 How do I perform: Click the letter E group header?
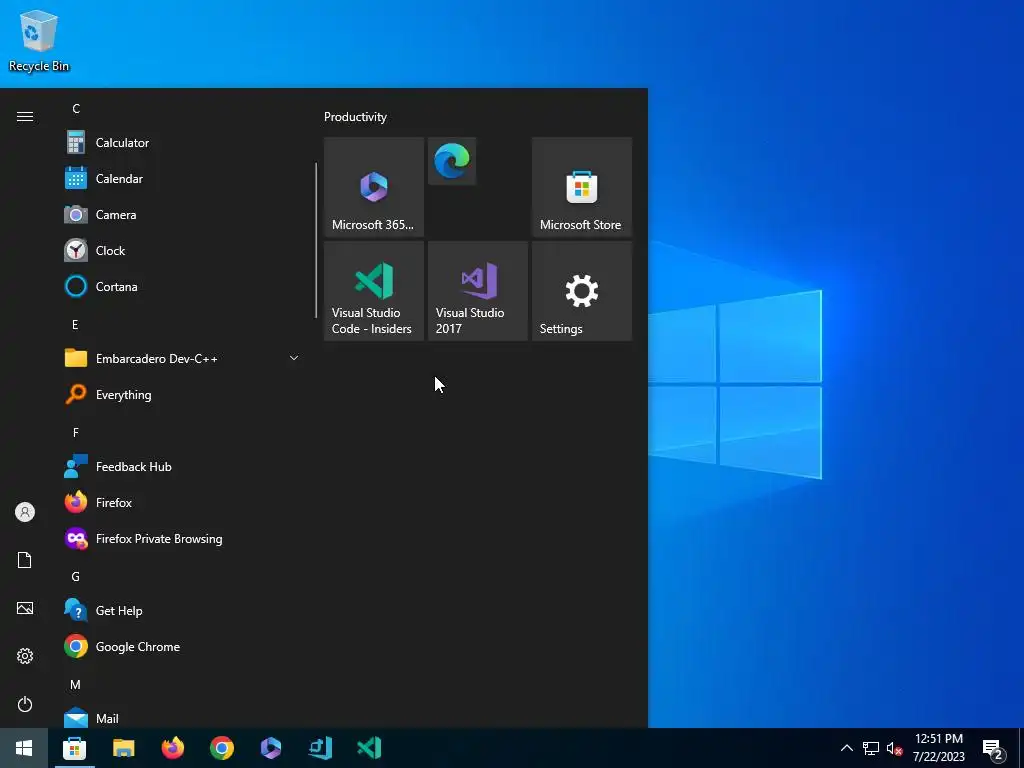point(75,325)
